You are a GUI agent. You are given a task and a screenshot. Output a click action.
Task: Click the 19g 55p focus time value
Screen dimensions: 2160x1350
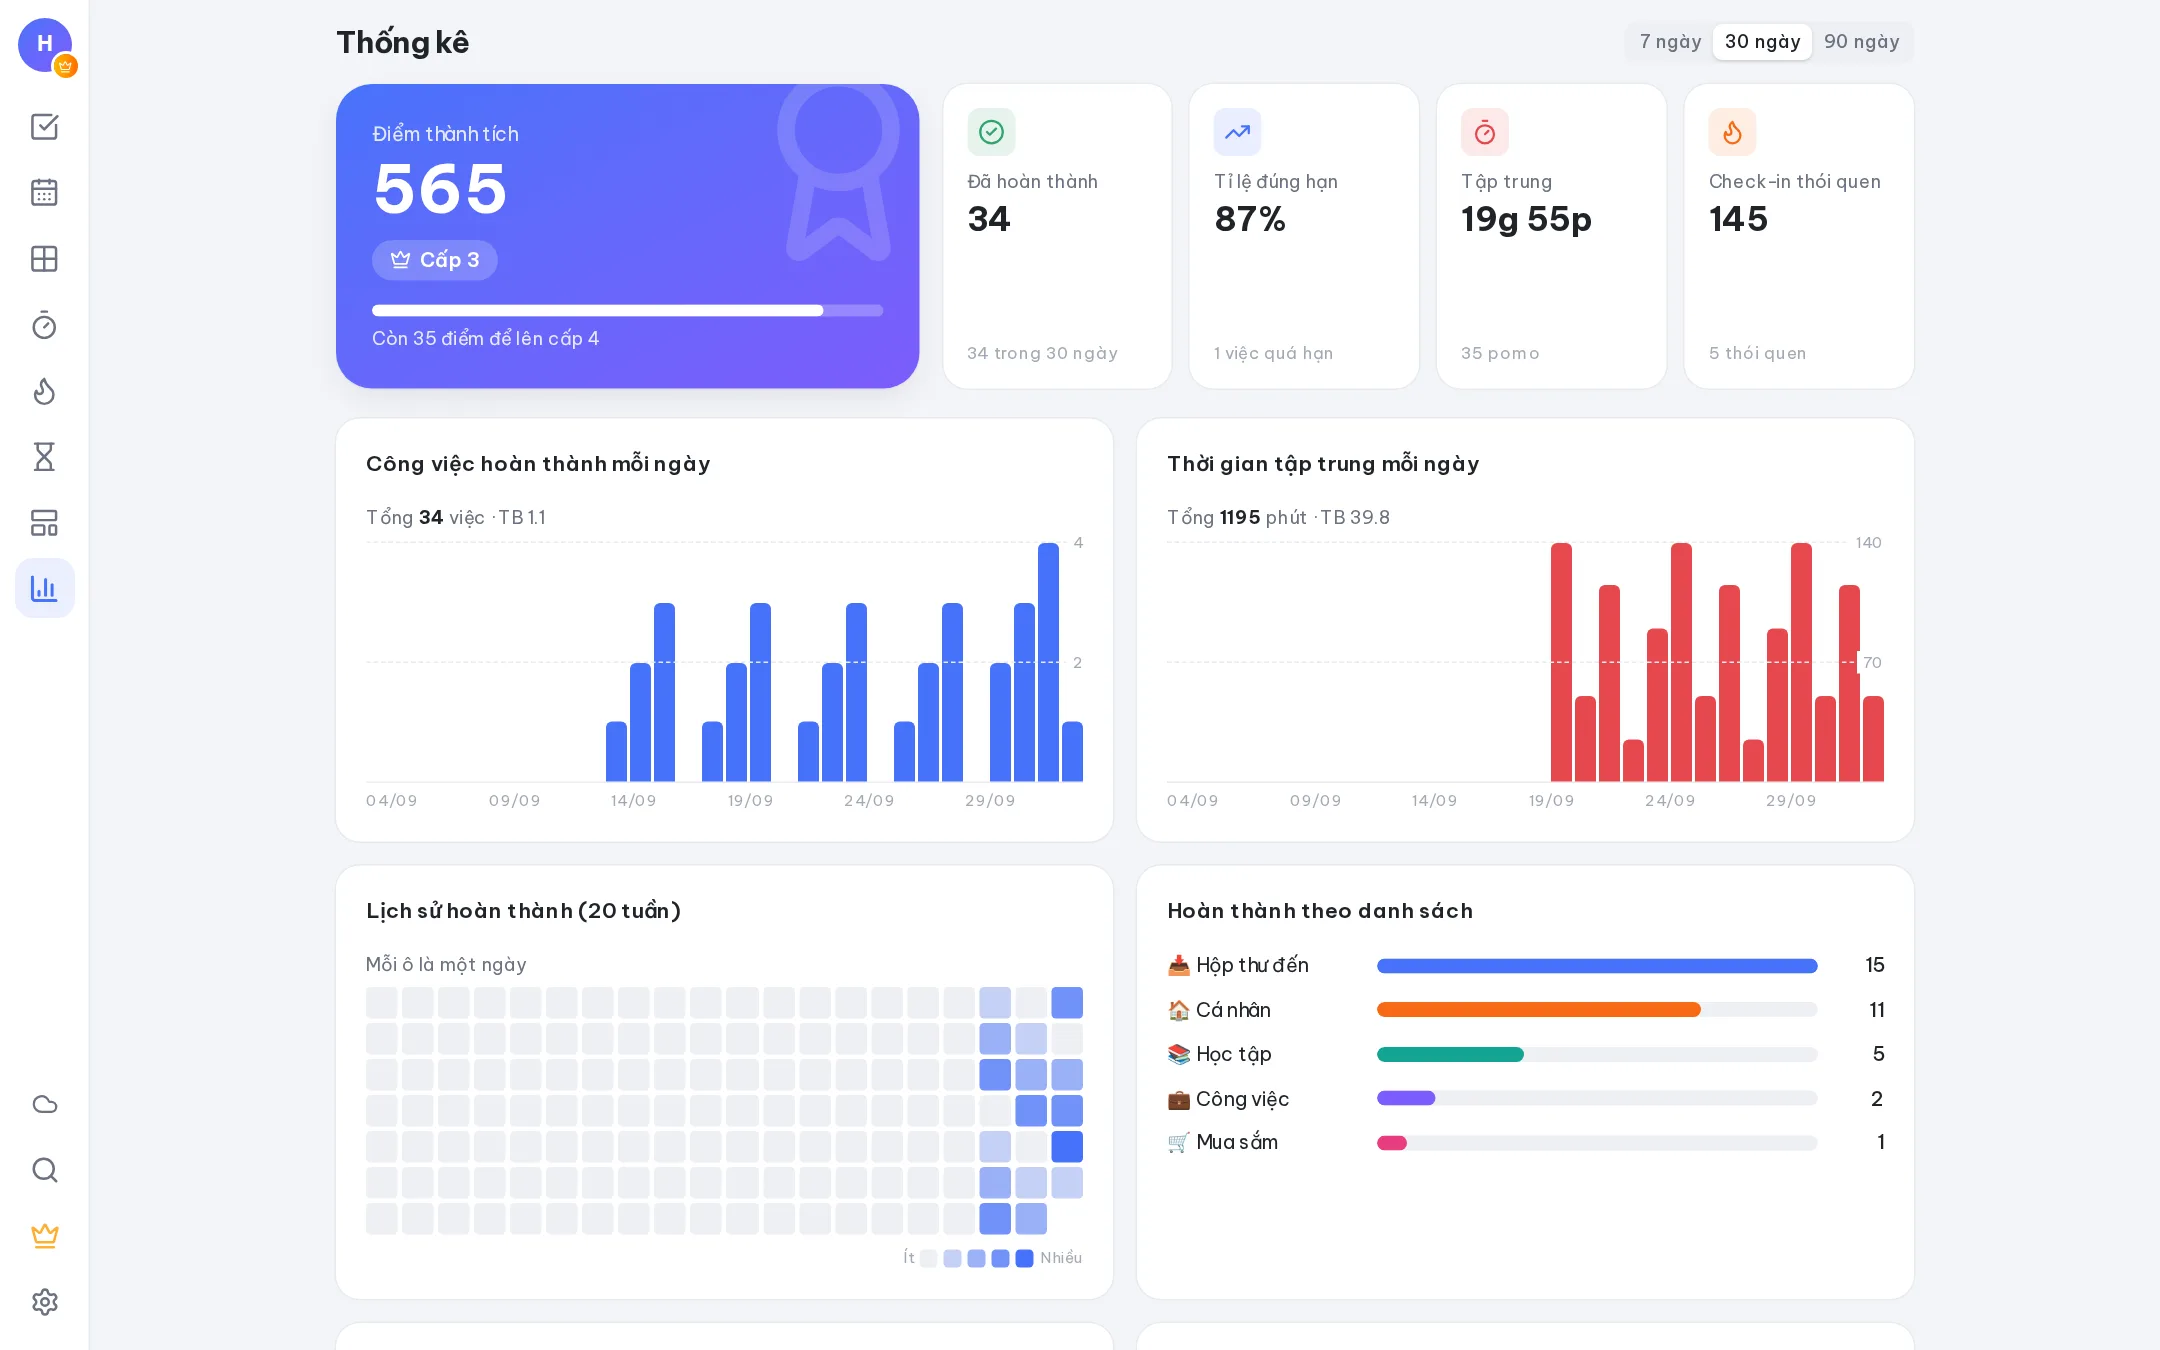(1526, 219)
